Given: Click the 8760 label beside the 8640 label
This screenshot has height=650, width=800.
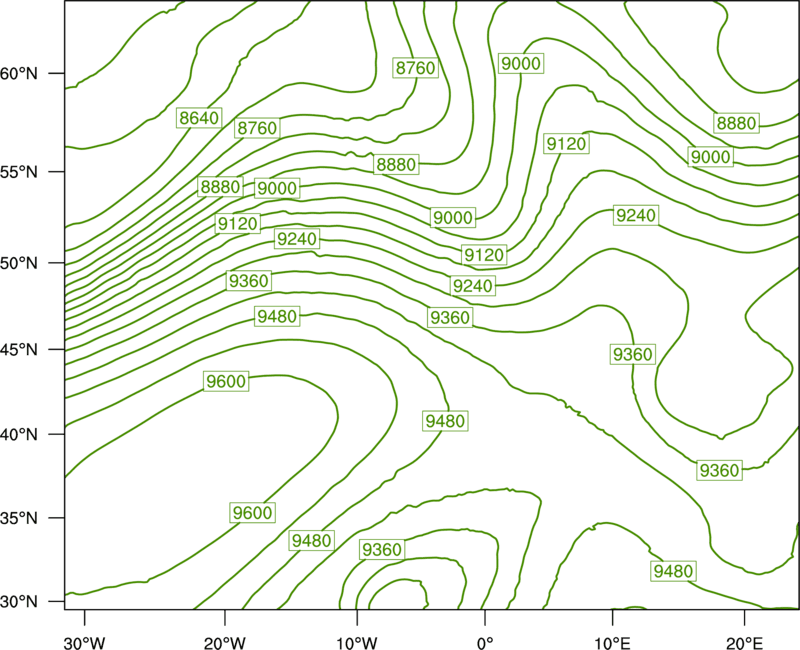Looking at the screenshot, I should 257,128.
